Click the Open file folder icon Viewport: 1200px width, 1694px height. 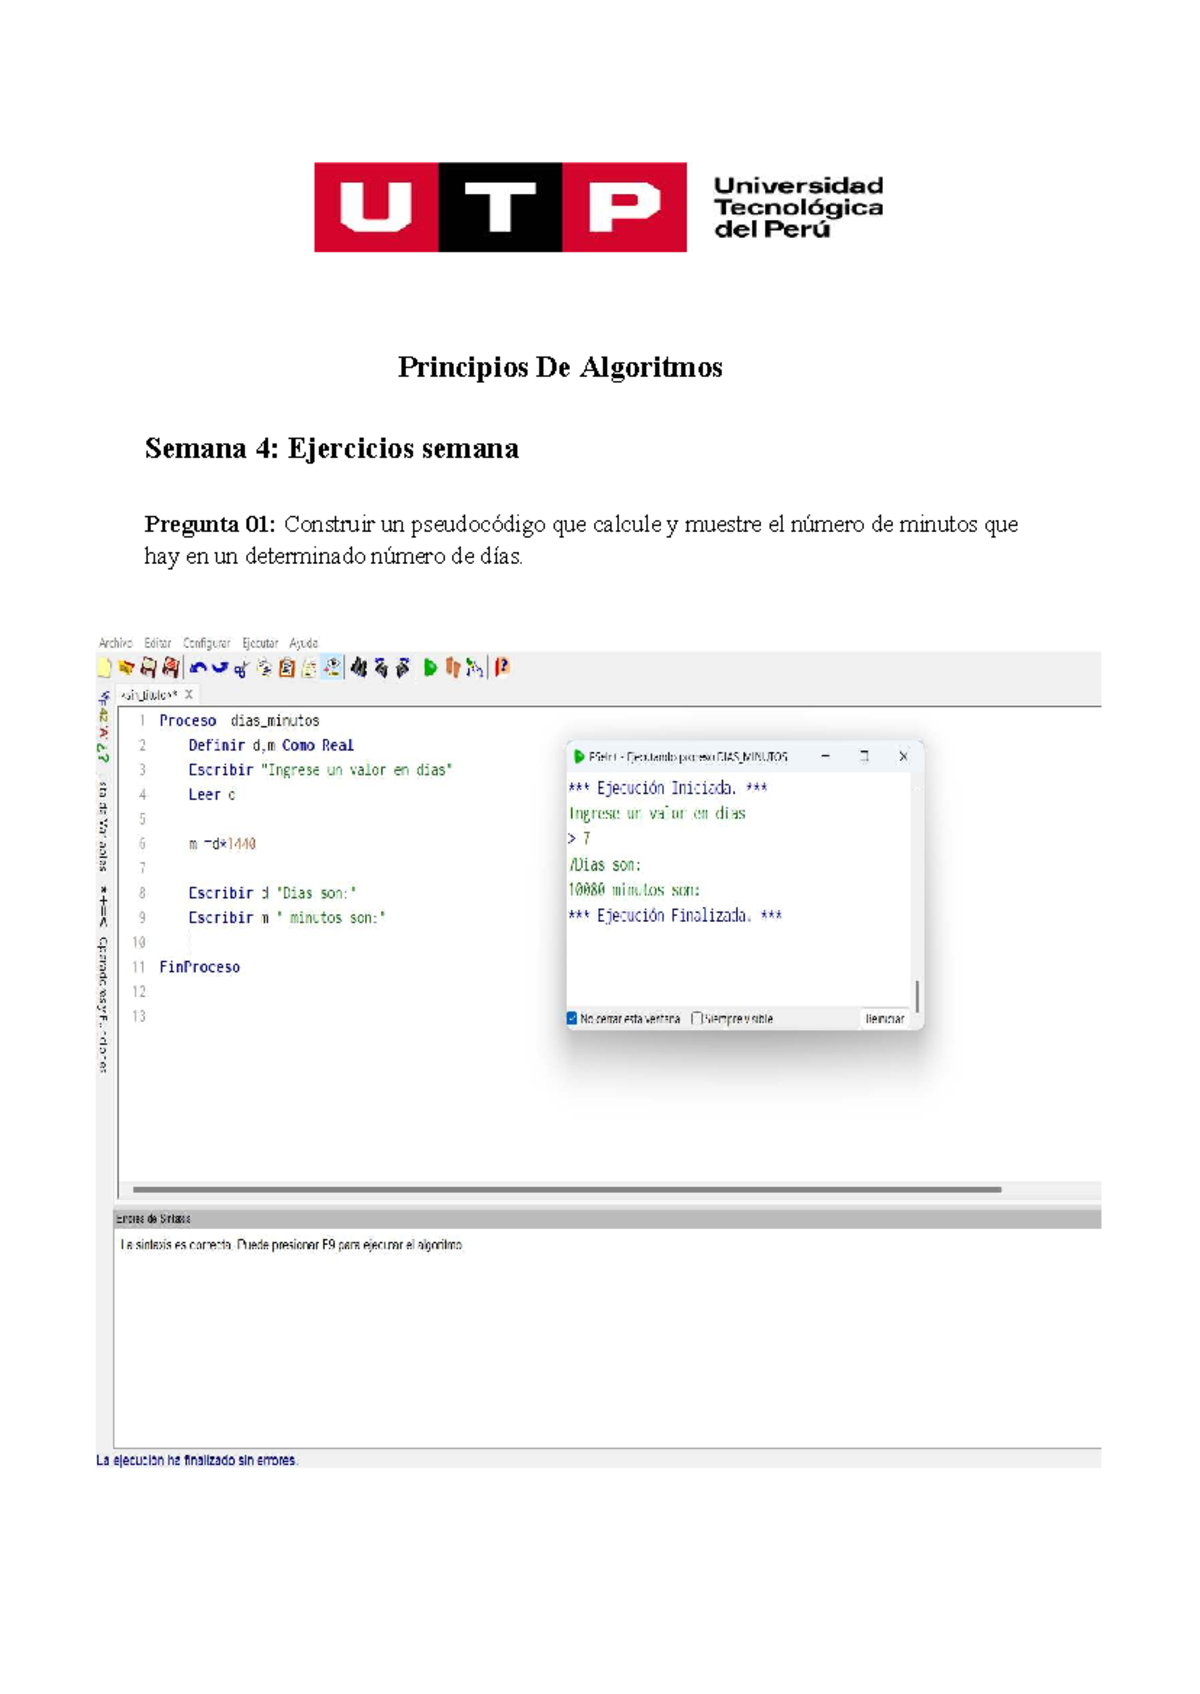click(126, 668)
